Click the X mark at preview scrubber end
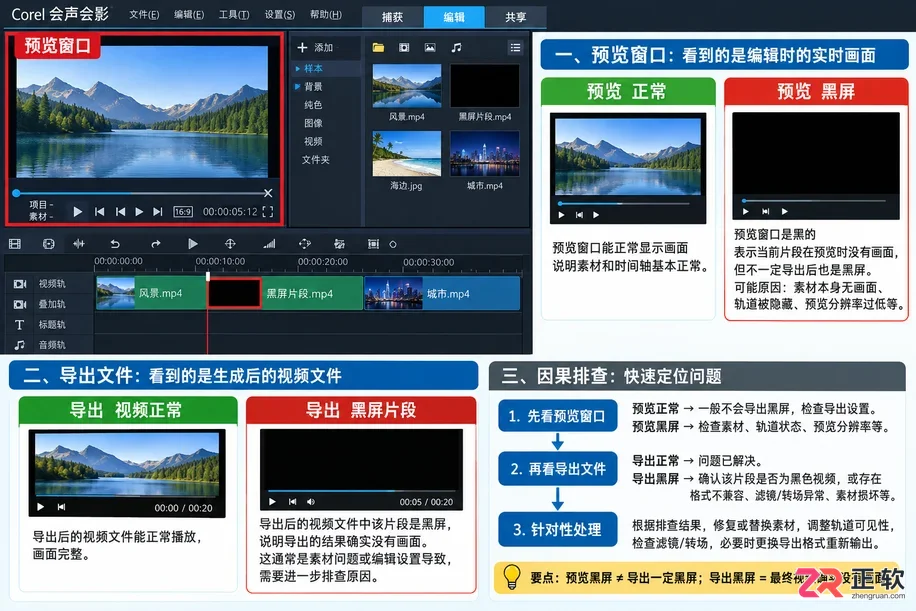916x611 pixels. pos(268,193)
